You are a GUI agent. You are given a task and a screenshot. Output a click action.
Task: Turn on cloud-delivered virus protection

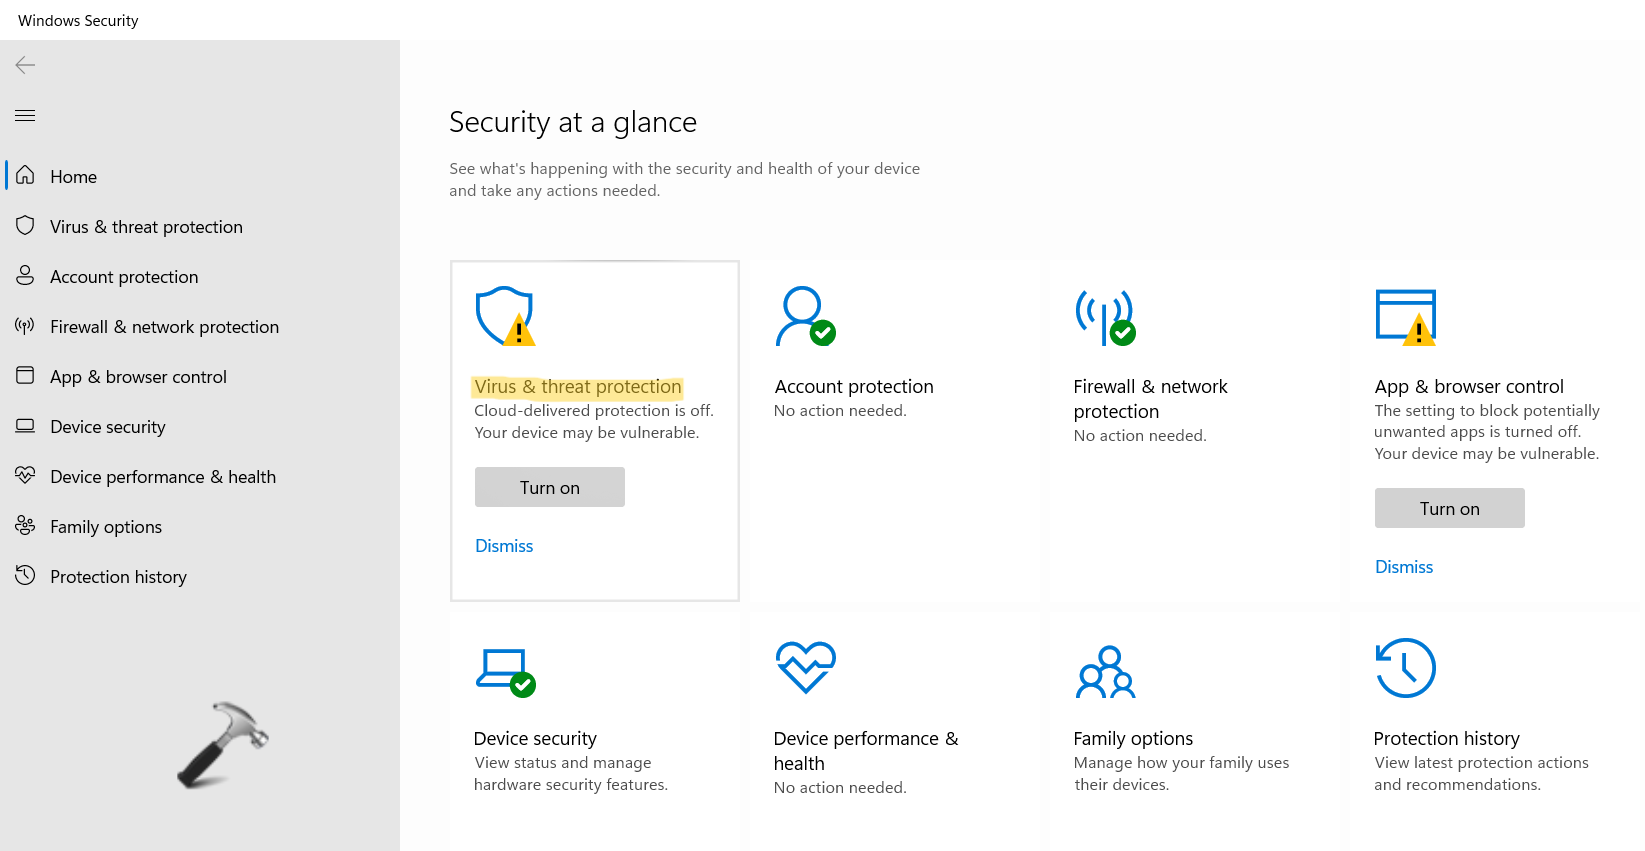550,487
